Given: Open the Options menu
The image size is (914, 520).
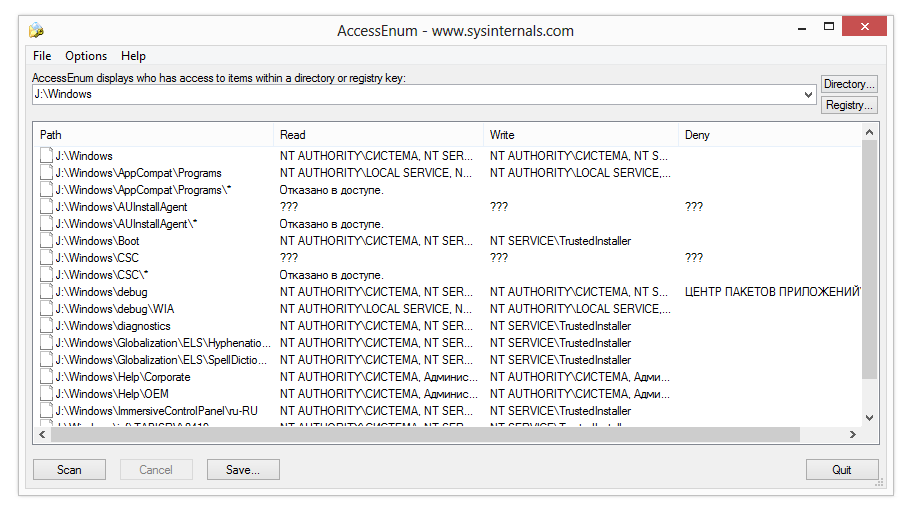Looking at the screenshot, I should [86, 56].
